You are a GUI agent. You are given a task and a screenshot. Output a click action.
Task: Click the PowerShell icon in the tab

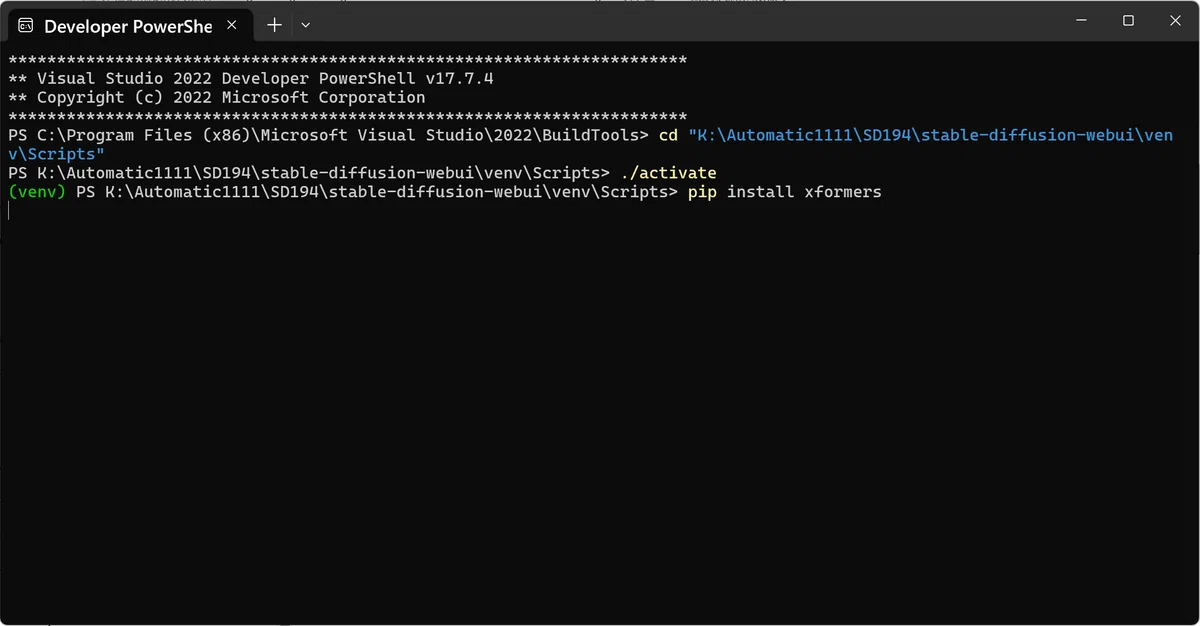click(x=27, y=25)
